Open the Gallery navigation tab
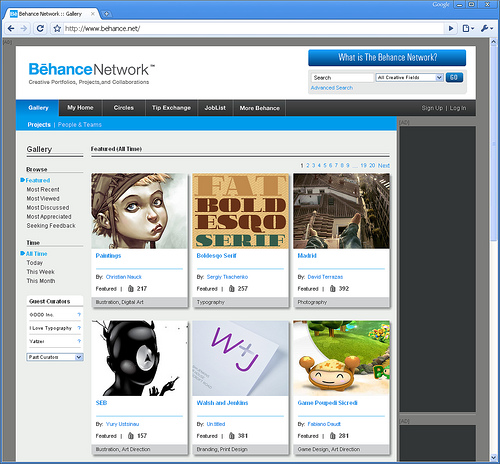Viewport: 500px width, 464px height. (37, 108)
